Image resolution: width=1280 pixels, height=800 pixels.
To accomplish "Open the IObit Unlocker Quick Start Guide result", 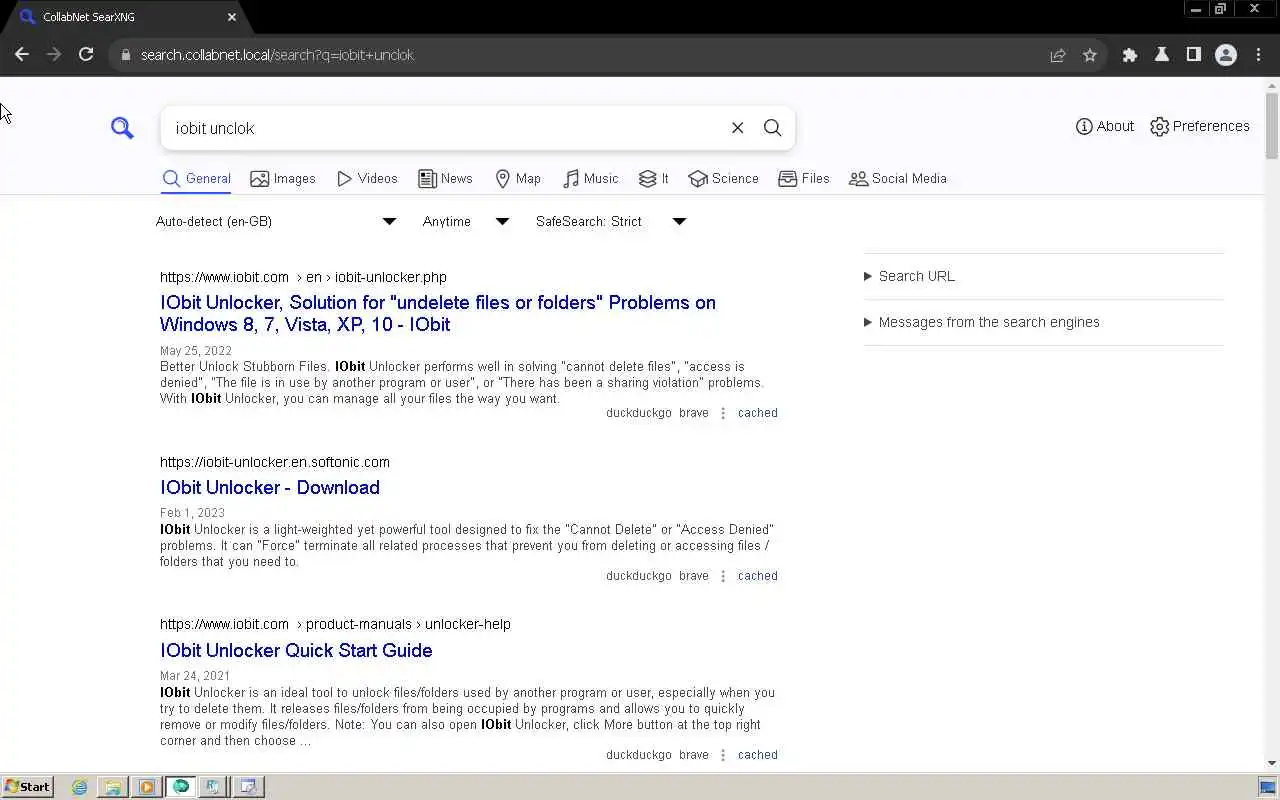I will pos(296,650).
